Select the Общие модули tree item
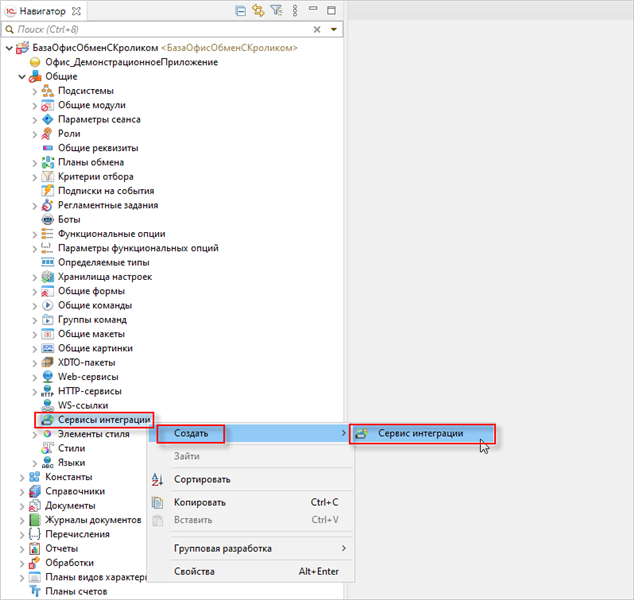The image size is (634, 600). tap(91, 105)
